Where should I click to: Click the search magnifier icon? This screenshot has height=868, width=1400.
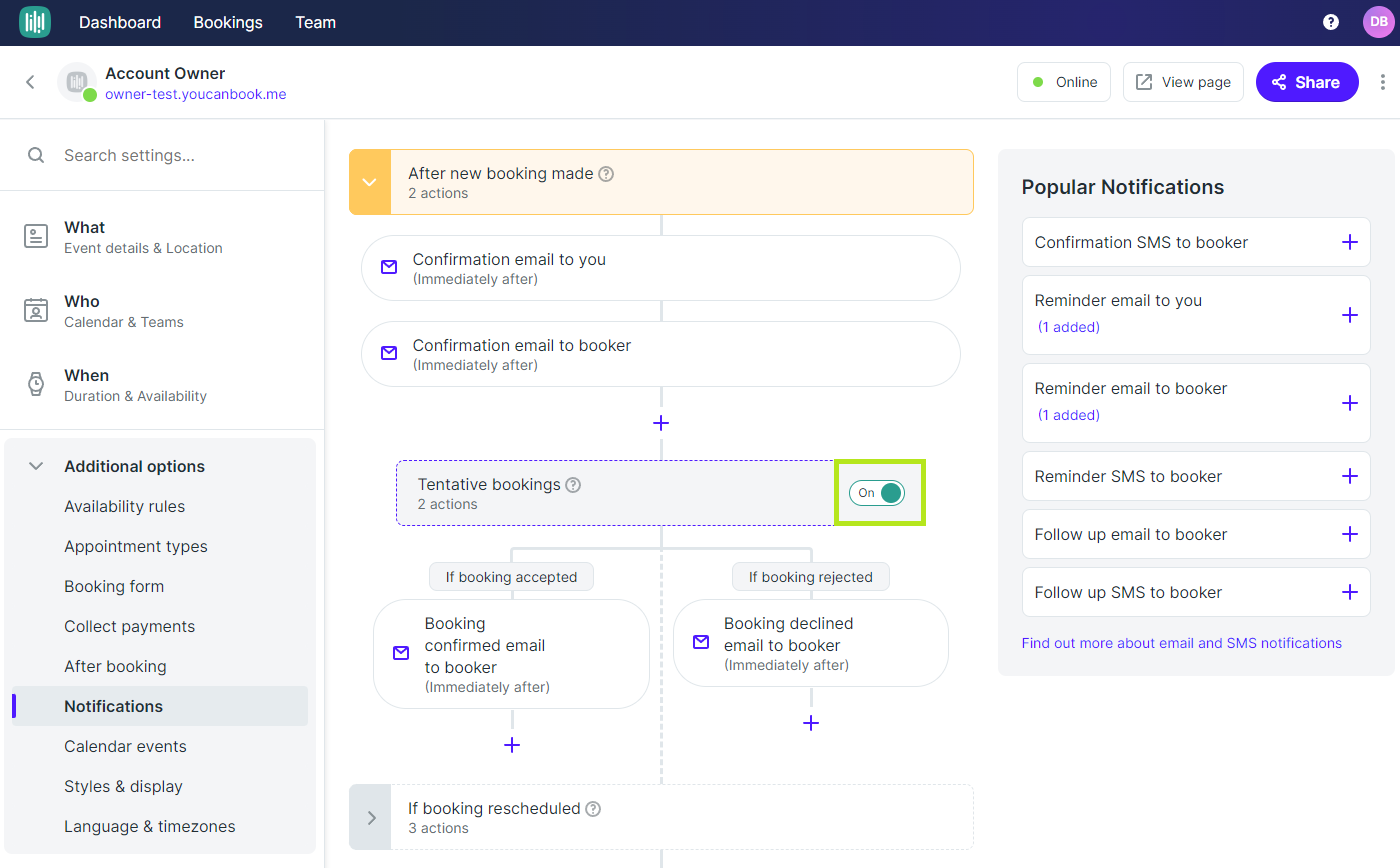click(35, 155)
